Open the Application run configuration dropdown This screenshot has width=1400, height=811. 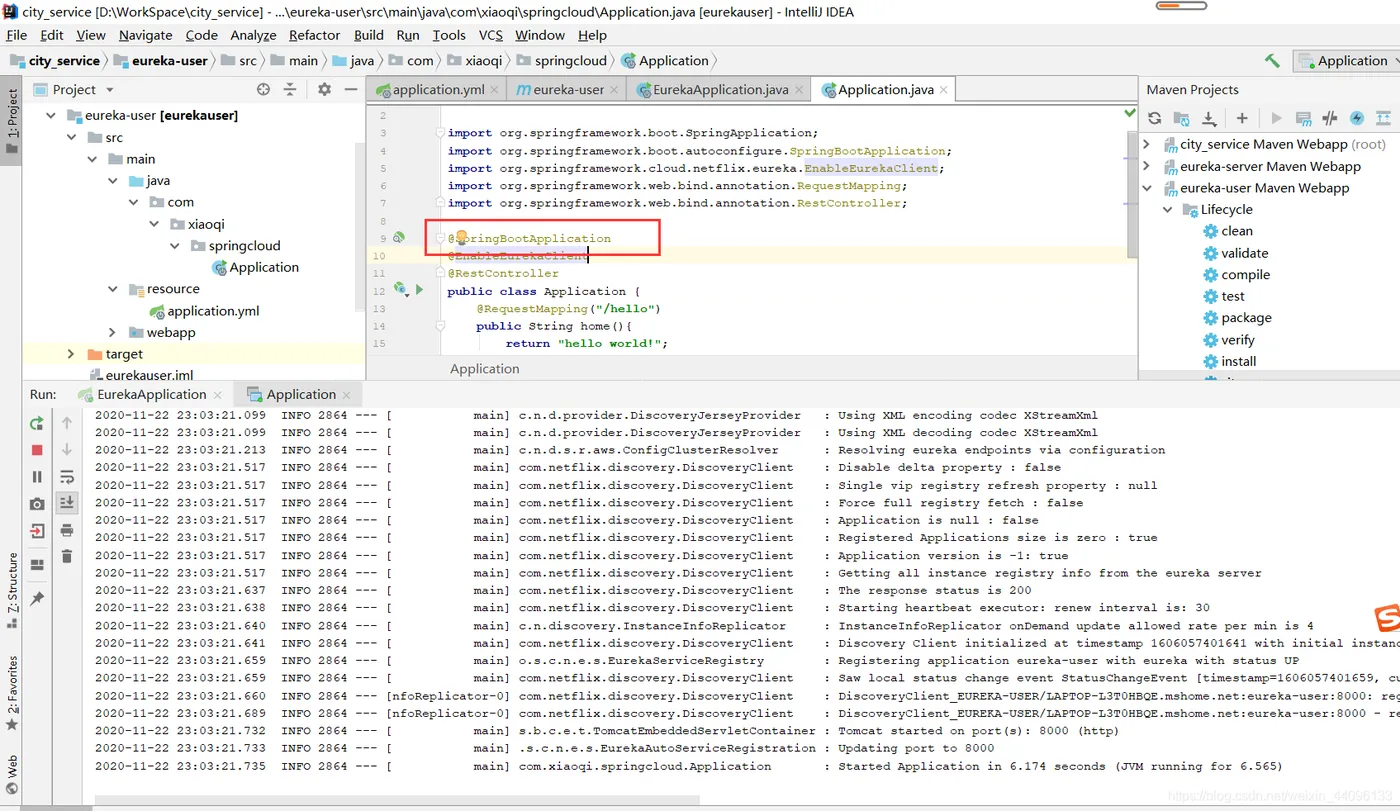(x=1346, y=61)
